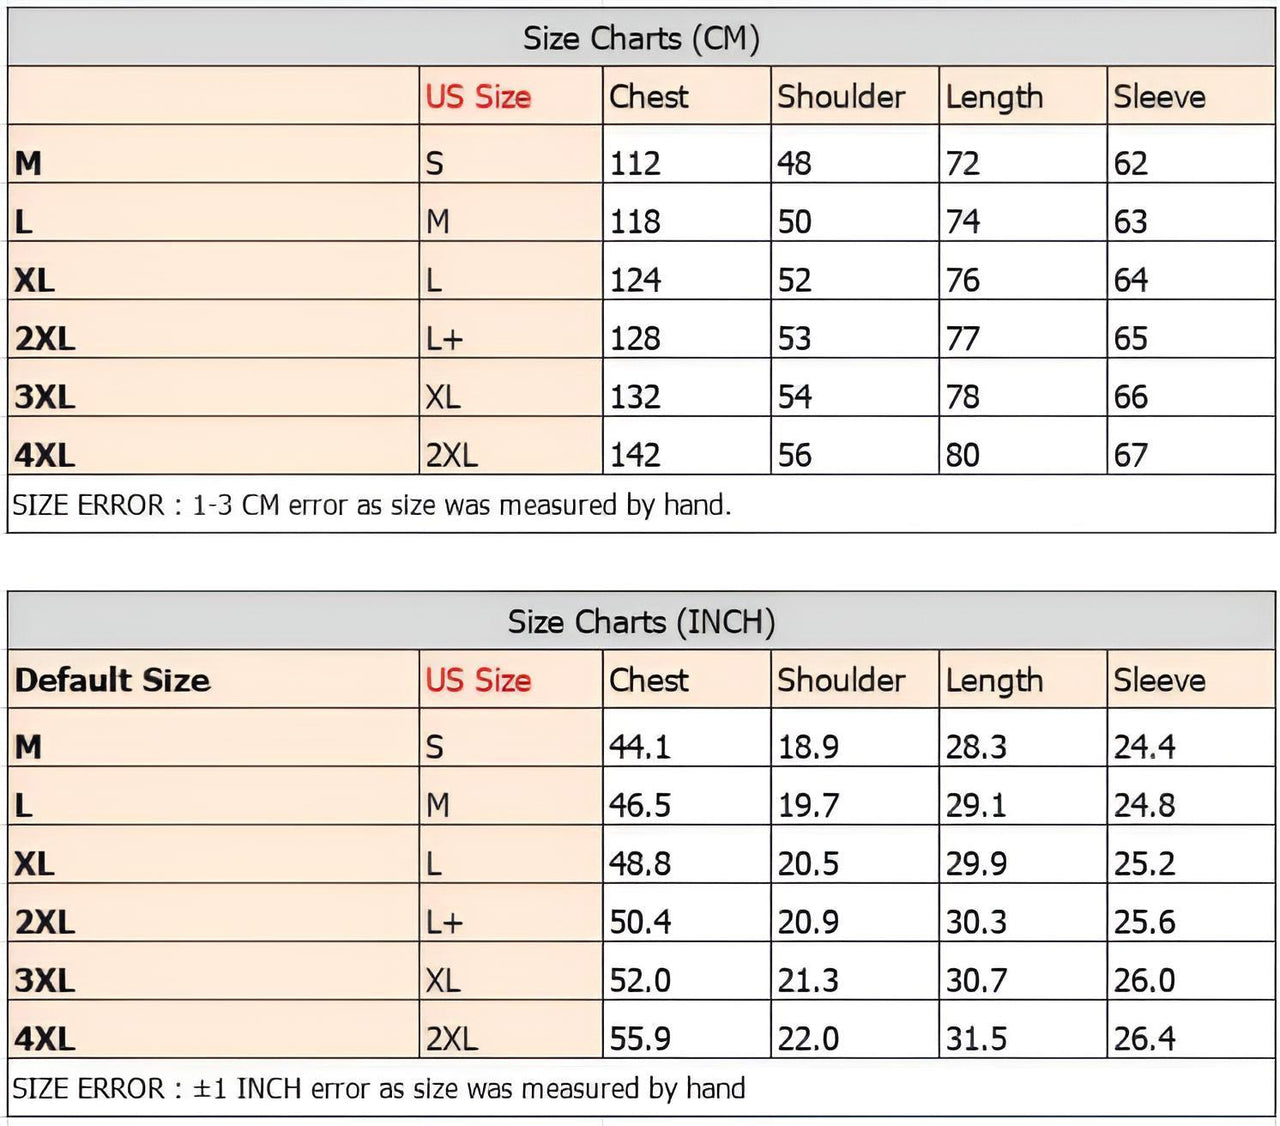Click the CM size error note
Image resolution: width=1280 pixels, height=1126 pixels.
click(372, 505)
